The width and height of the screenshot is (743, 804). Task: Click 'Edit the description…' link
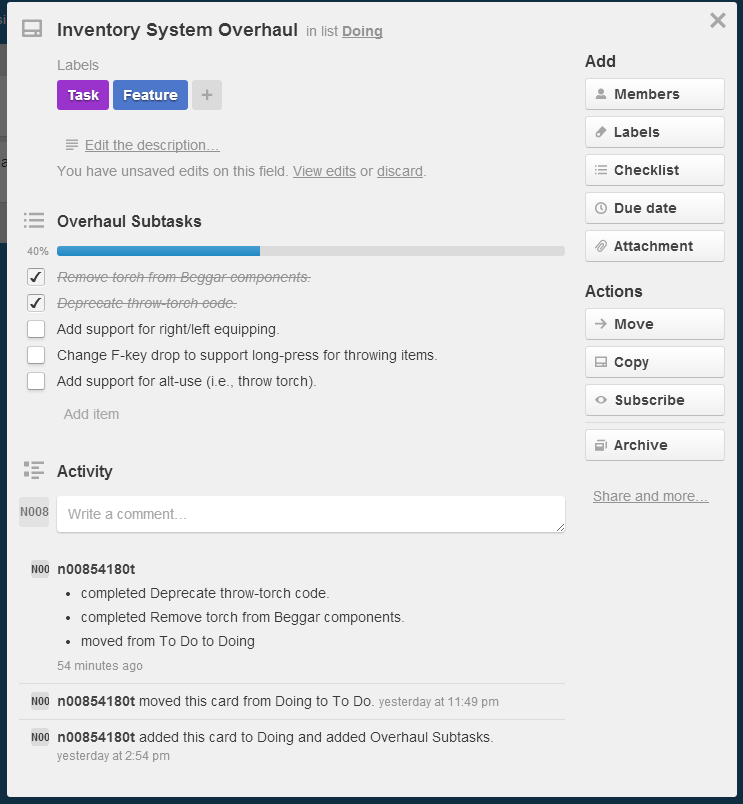[x=152, y=145]
